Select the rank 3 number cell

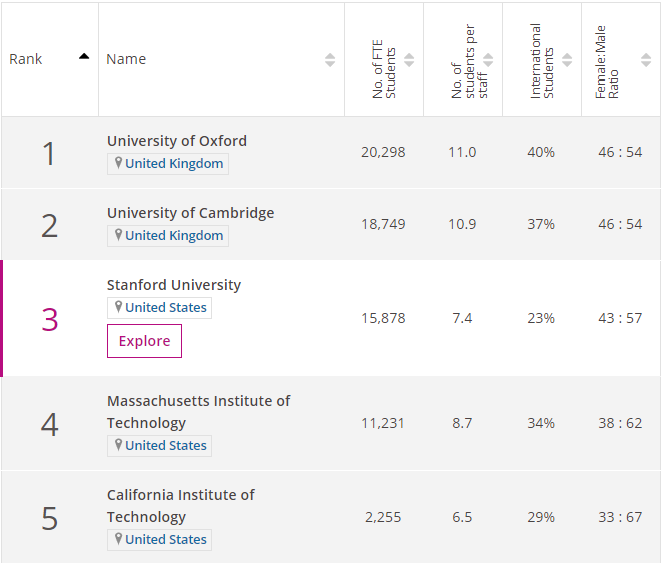pyautogui.click(x=50, y=319)
